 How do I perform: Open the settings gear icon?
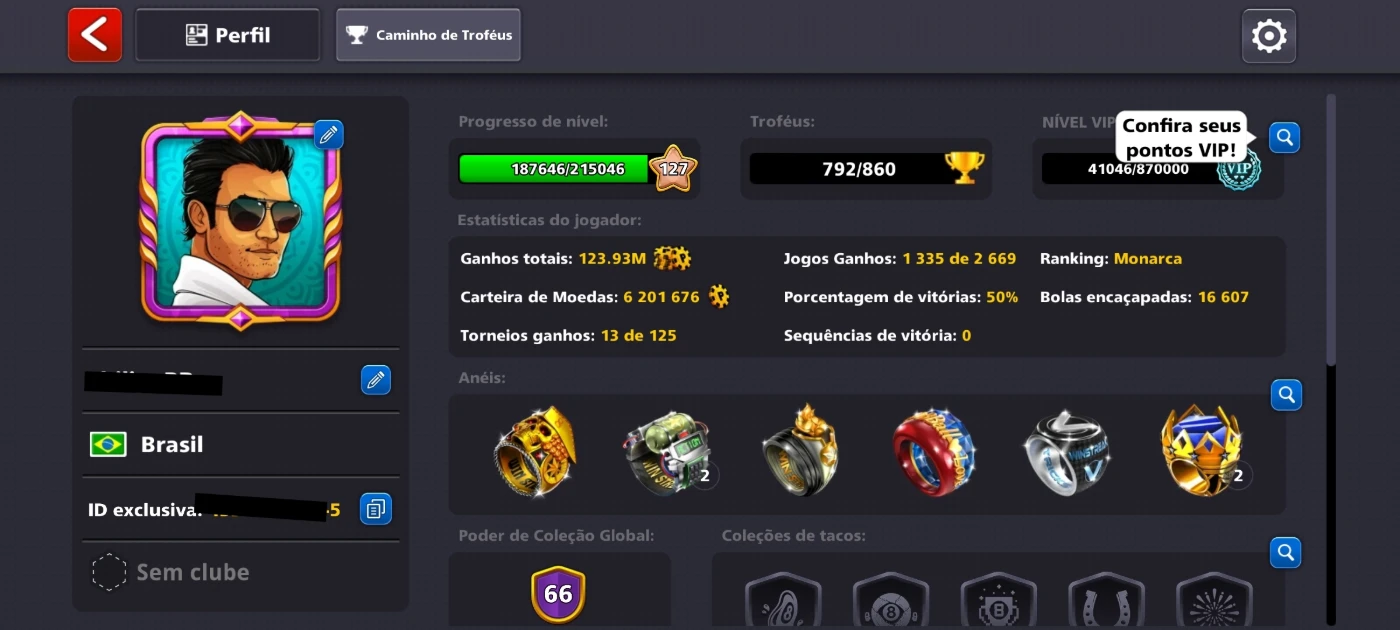point(1269,36)
